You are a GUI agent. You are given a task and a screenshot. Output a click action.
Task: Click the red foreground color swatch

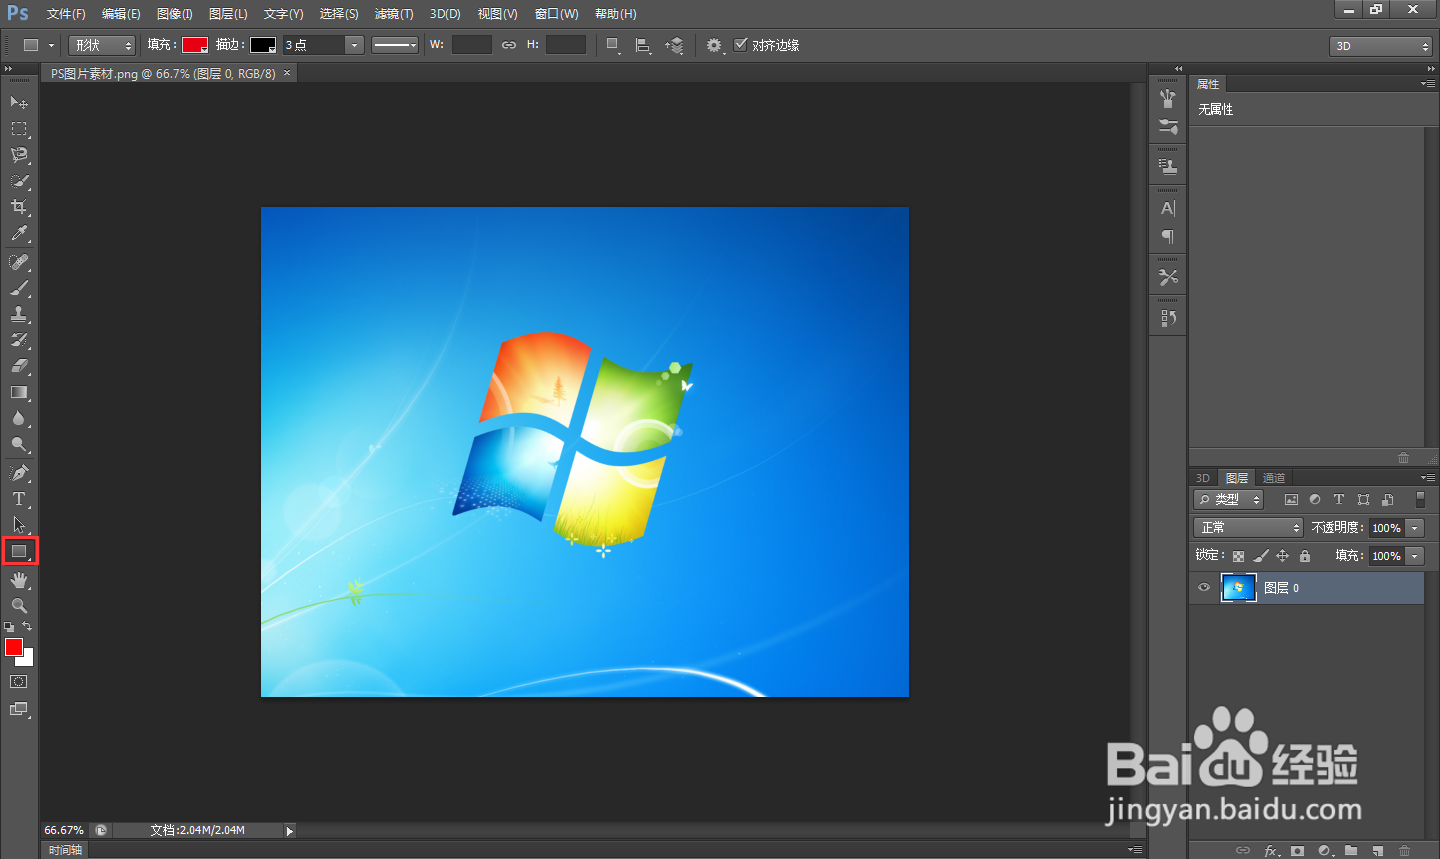(x=14, y=647)
